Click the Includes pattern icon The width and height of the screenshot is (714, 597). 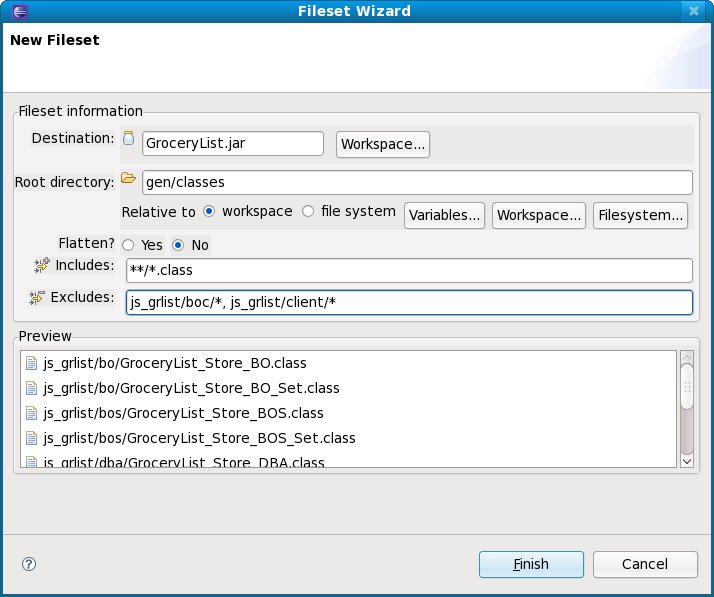click(41, 265)
